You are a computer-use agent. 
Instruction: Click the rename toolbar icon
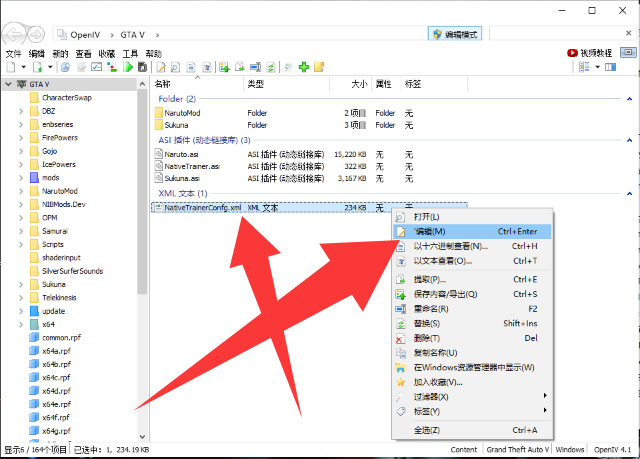[256, 67]
